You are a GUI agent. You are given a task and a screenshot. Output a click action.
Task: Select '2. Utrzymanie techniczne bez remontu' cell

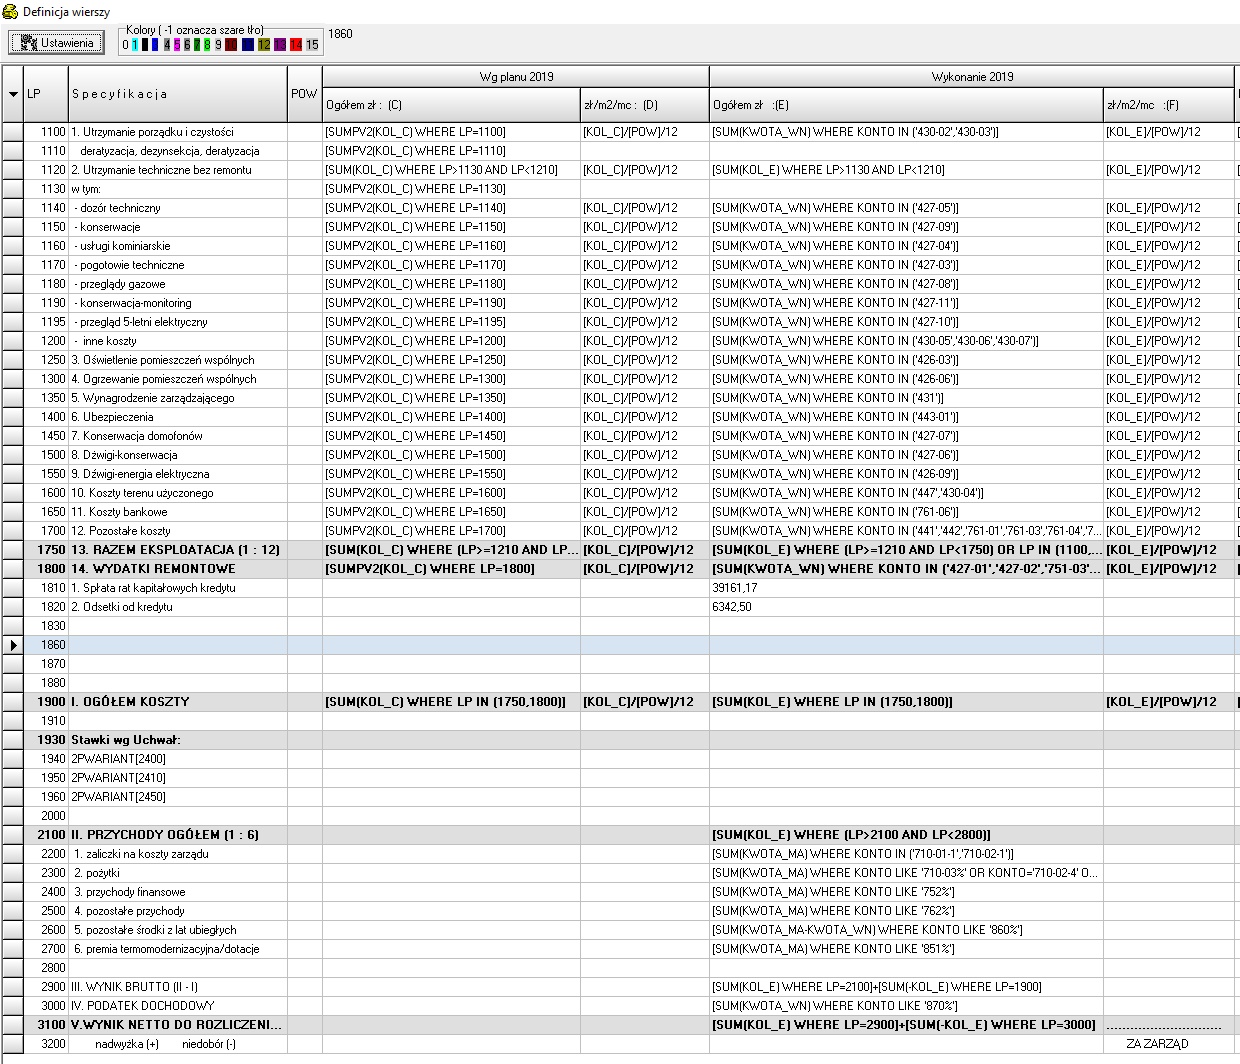[x=178, y=170]
